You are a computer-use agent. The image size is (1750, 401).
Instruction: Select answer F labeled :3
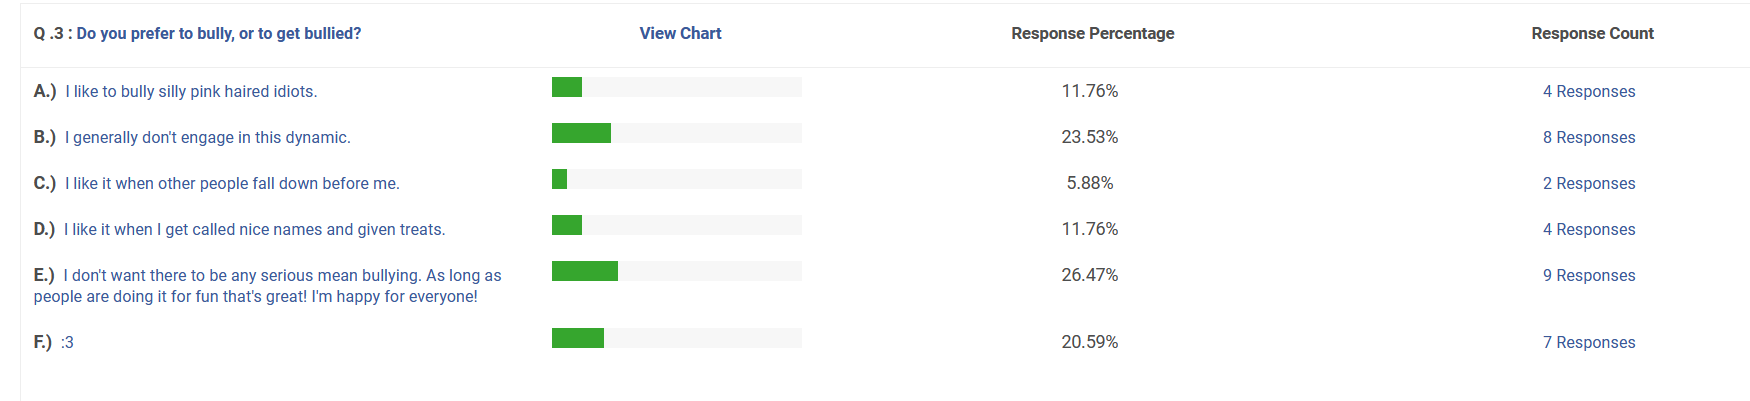click(53, 342)
